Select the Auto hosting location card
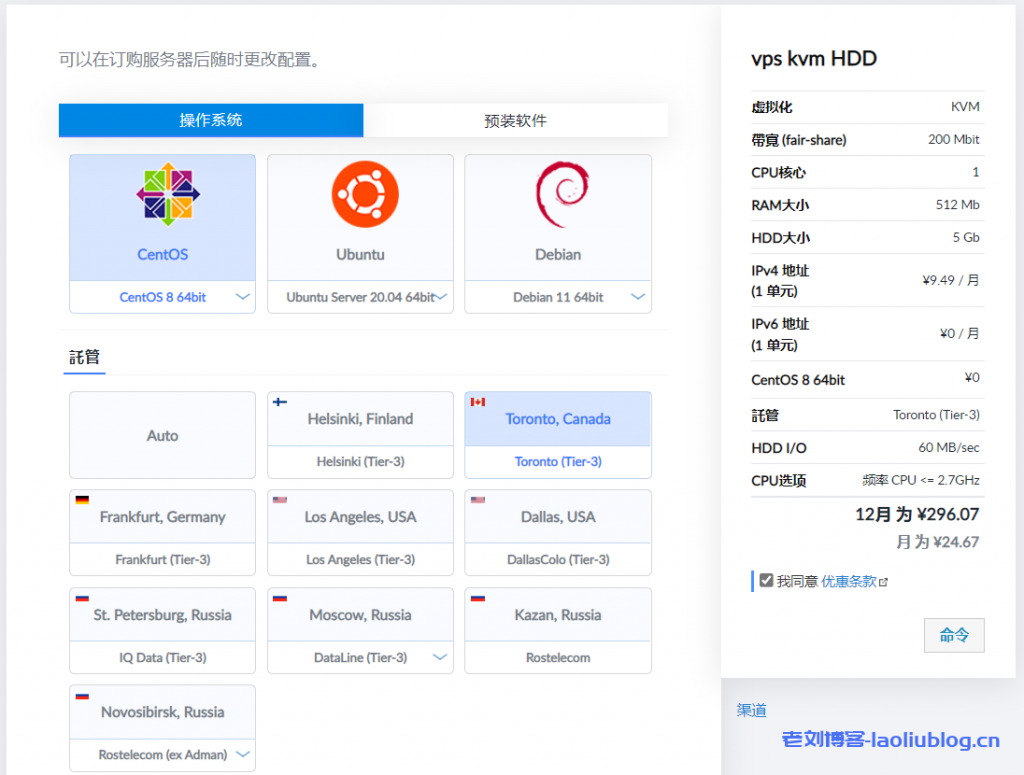 162,435
